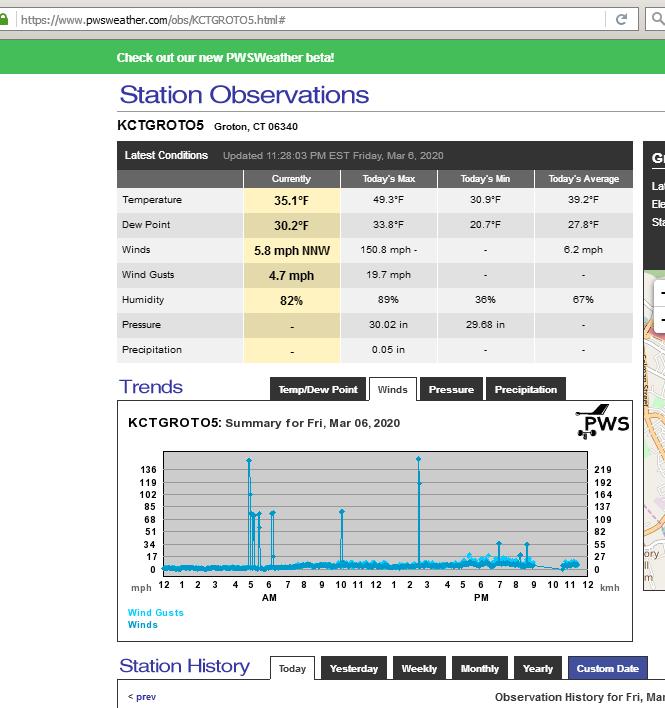Image resolution: width=665 pixels, height=708 pixels.
Task: Click the browser search magnifier icon
Action: 657,19
